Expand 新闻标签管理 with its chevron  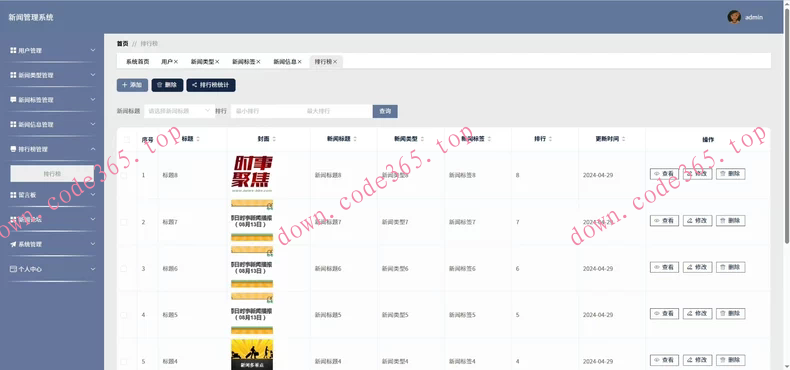tap(93, 100)
